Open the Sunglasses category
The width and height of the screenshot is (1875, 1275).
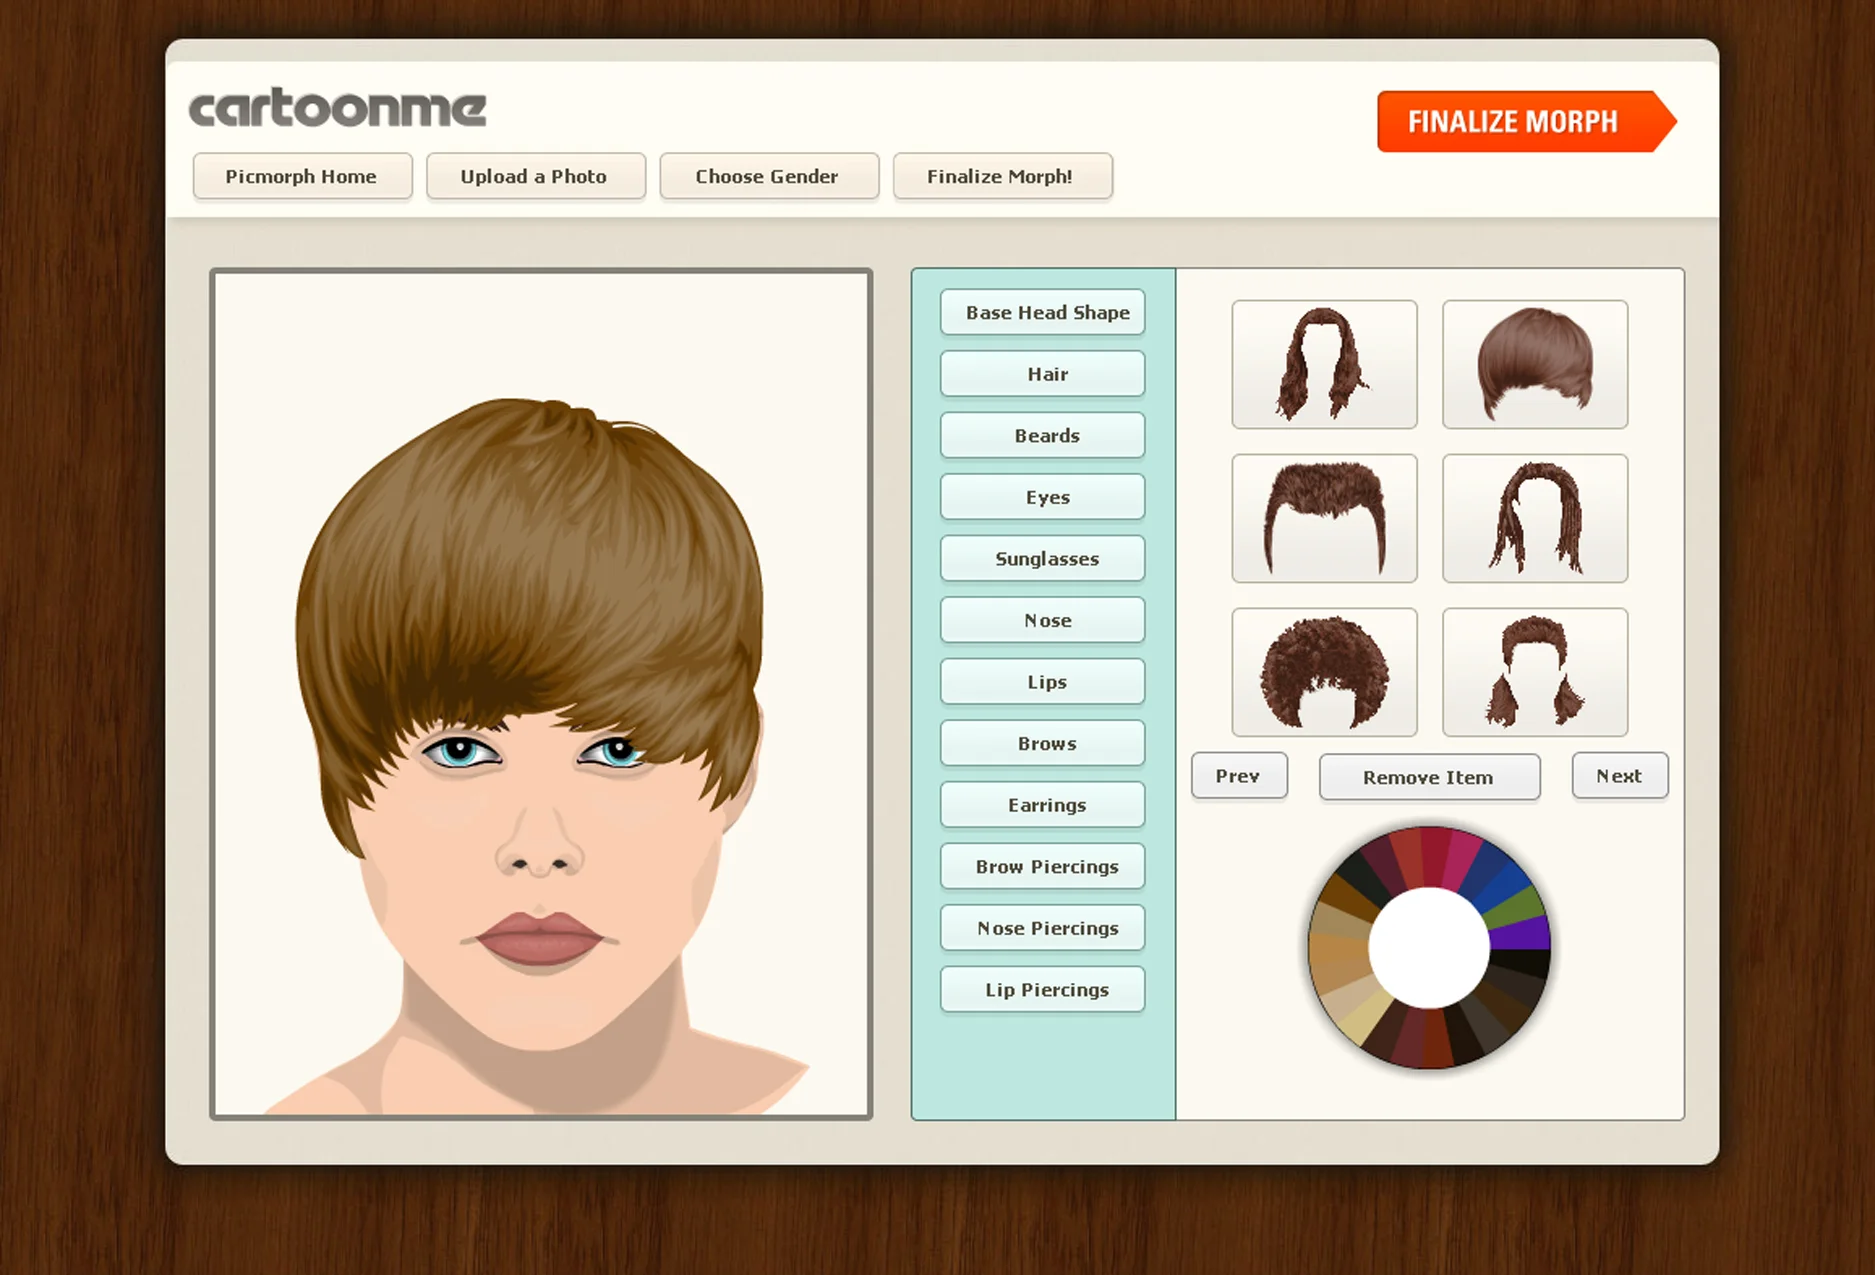[1042, 558]
